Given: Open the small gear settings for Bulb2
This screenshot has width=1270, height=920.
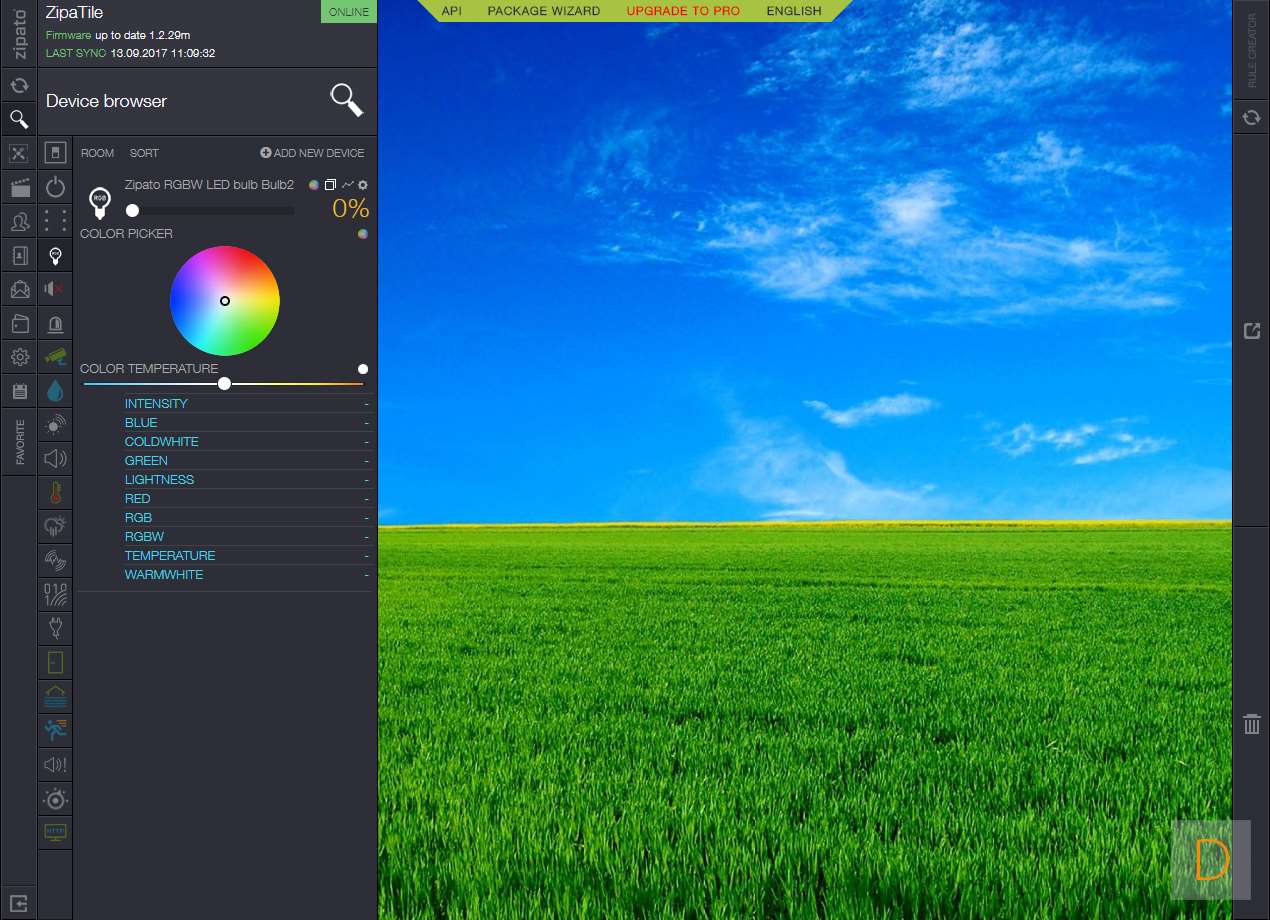Looking at the screenshot, I should click(363, 185).
